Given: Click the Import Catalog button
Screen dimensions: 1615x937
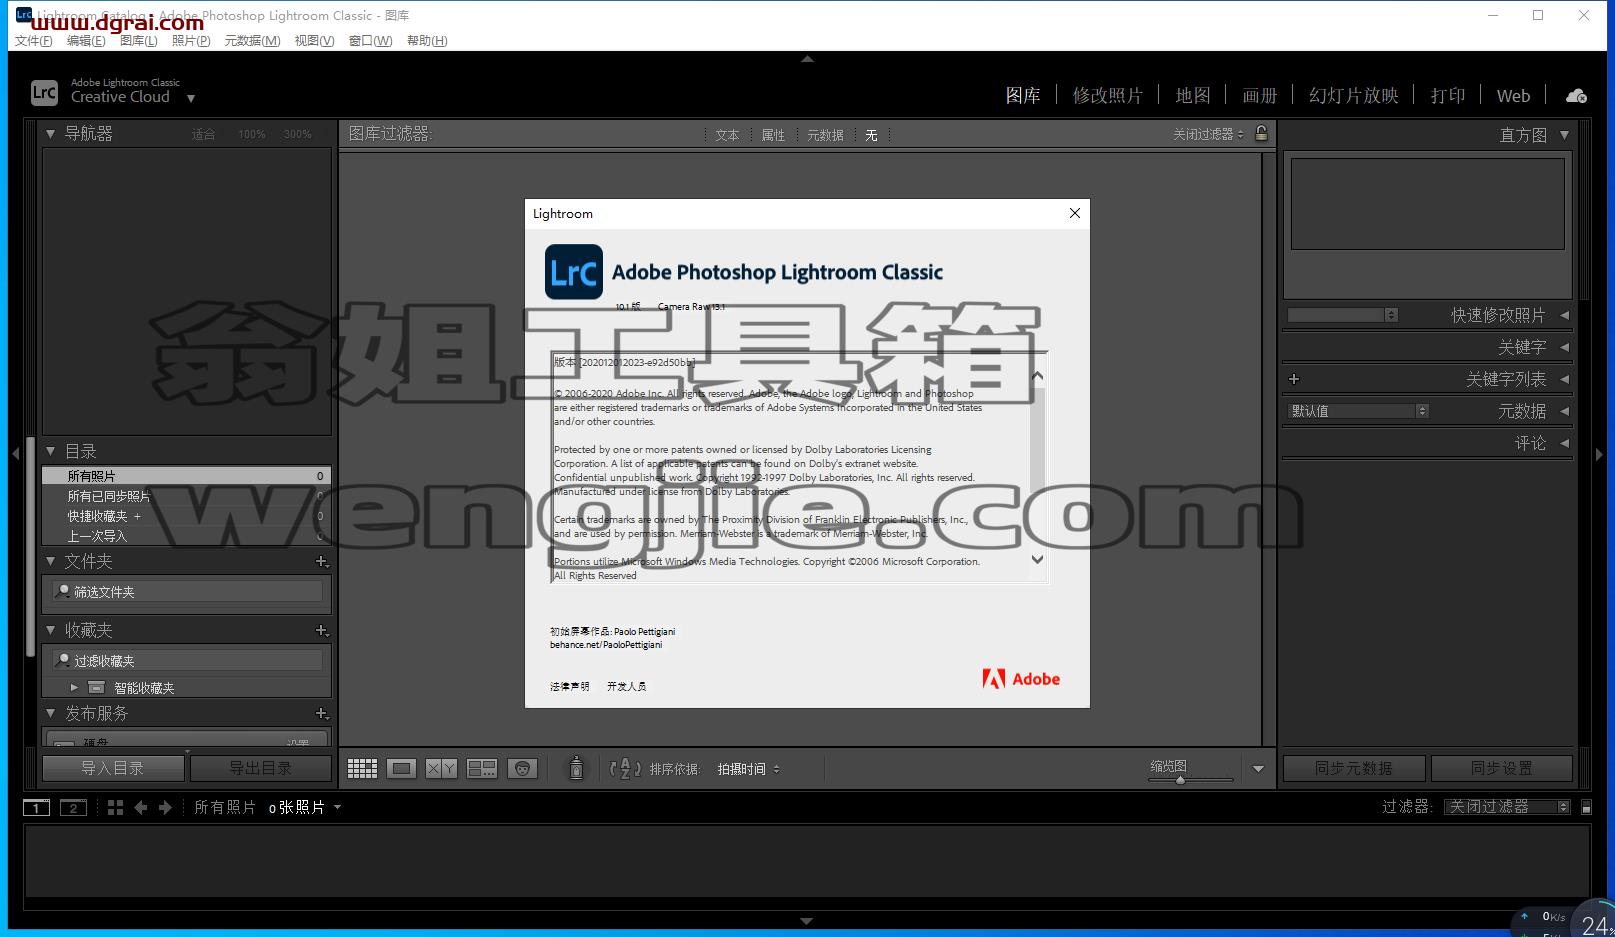Looking at the screenshot, I should [x=113, y=768].
